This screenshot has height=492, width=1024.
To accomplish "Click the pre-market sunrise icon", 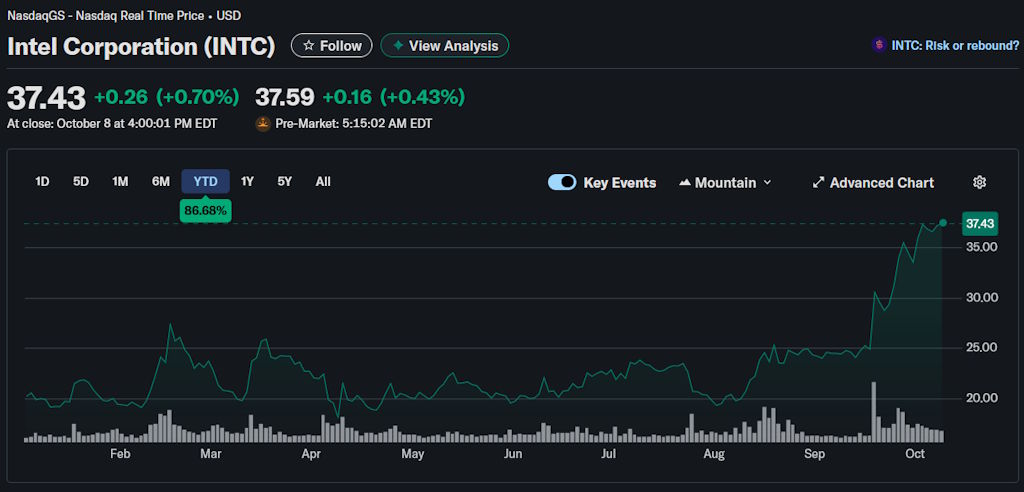I will pos(264,124).
